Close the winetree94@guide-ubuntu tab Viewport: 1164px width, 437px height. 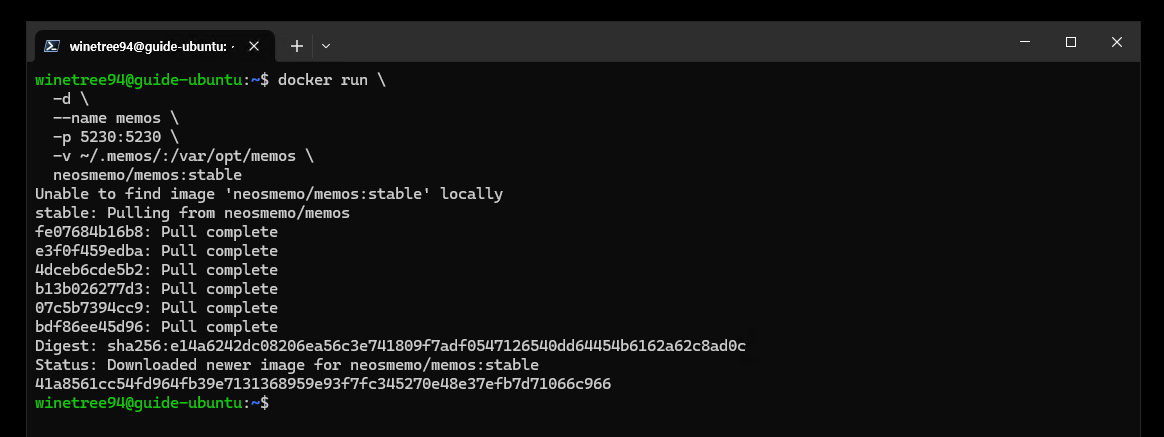pos(253,46)
